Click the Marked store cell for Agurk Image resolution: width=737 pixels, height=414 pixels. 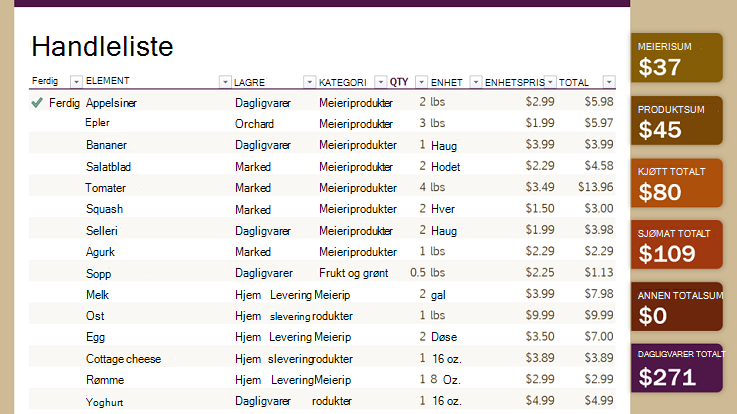pos(253,252)
